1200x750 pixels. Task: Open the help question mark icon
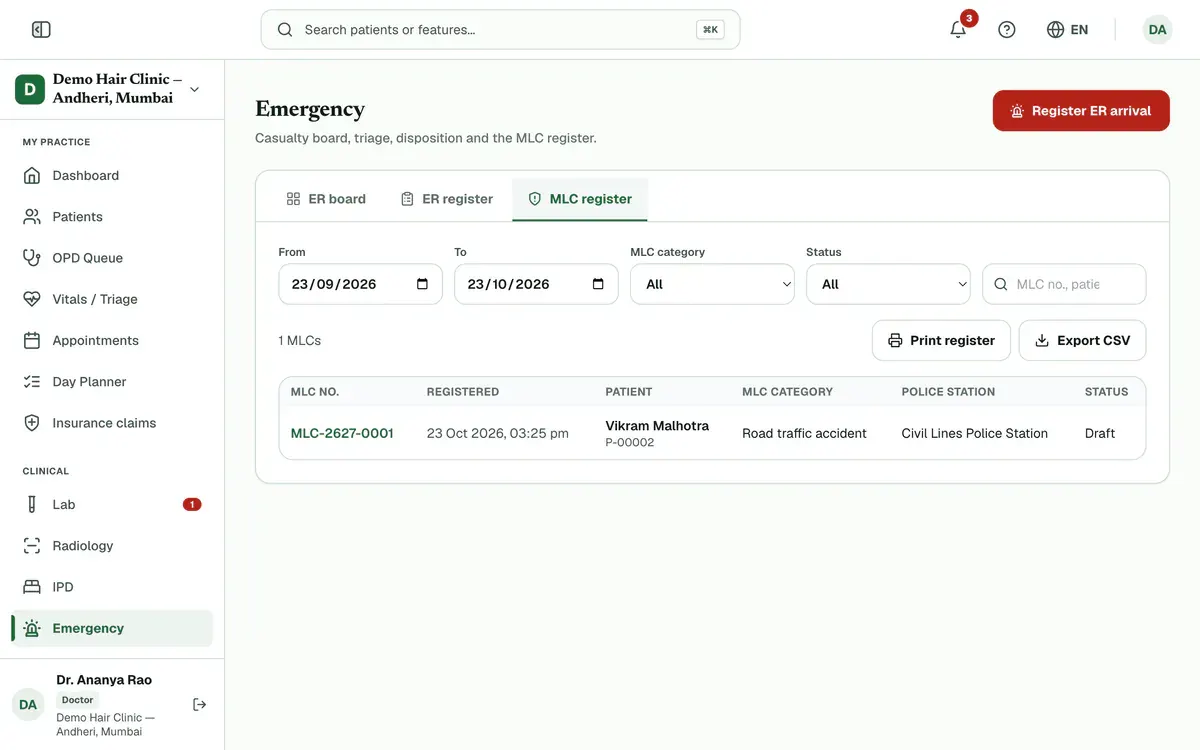pos(1007,30)
